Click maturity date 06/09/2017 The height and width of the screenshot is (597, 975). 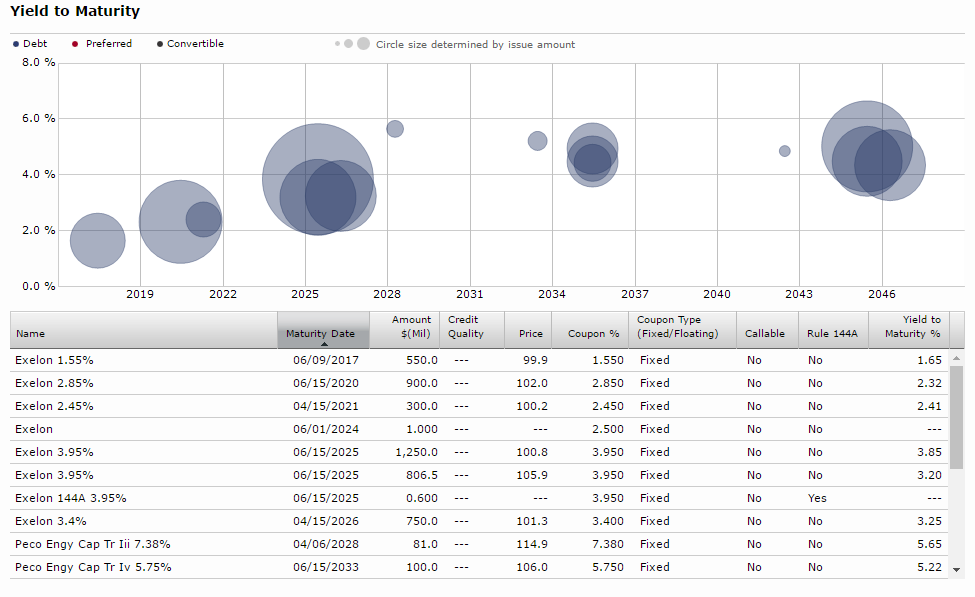pos(326,360)
